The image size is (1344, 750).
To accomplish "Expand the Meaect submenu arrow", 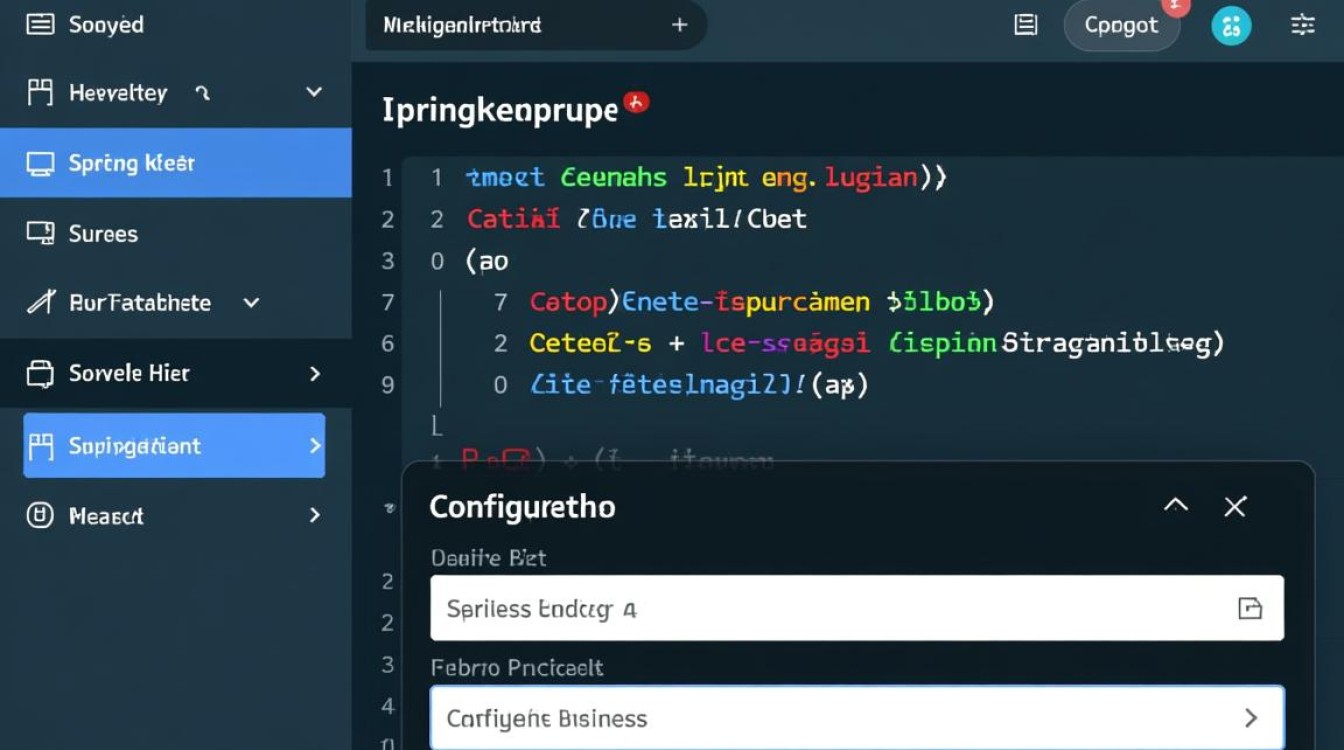I will coord(315,516).
